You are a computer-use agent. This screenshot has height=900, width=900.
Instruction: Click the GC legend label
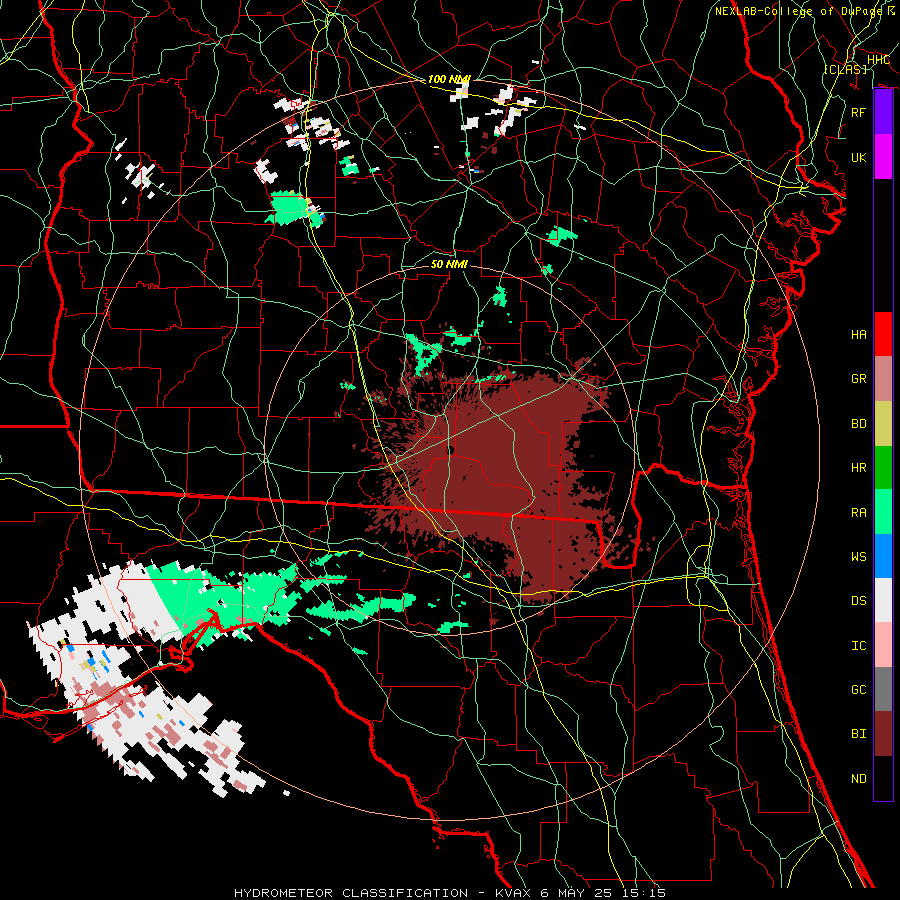point(858,690)
